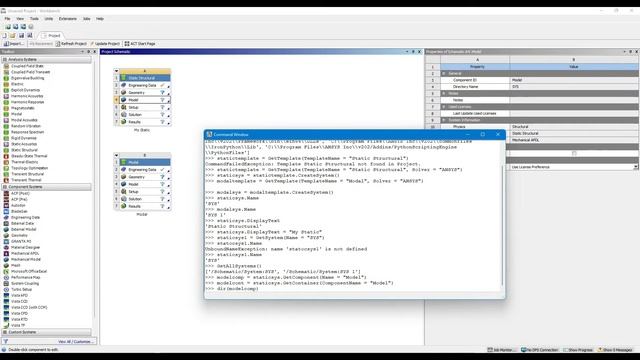Click View All / Customize link
Screen dimensions: 640x360
(x=75, y=342)
